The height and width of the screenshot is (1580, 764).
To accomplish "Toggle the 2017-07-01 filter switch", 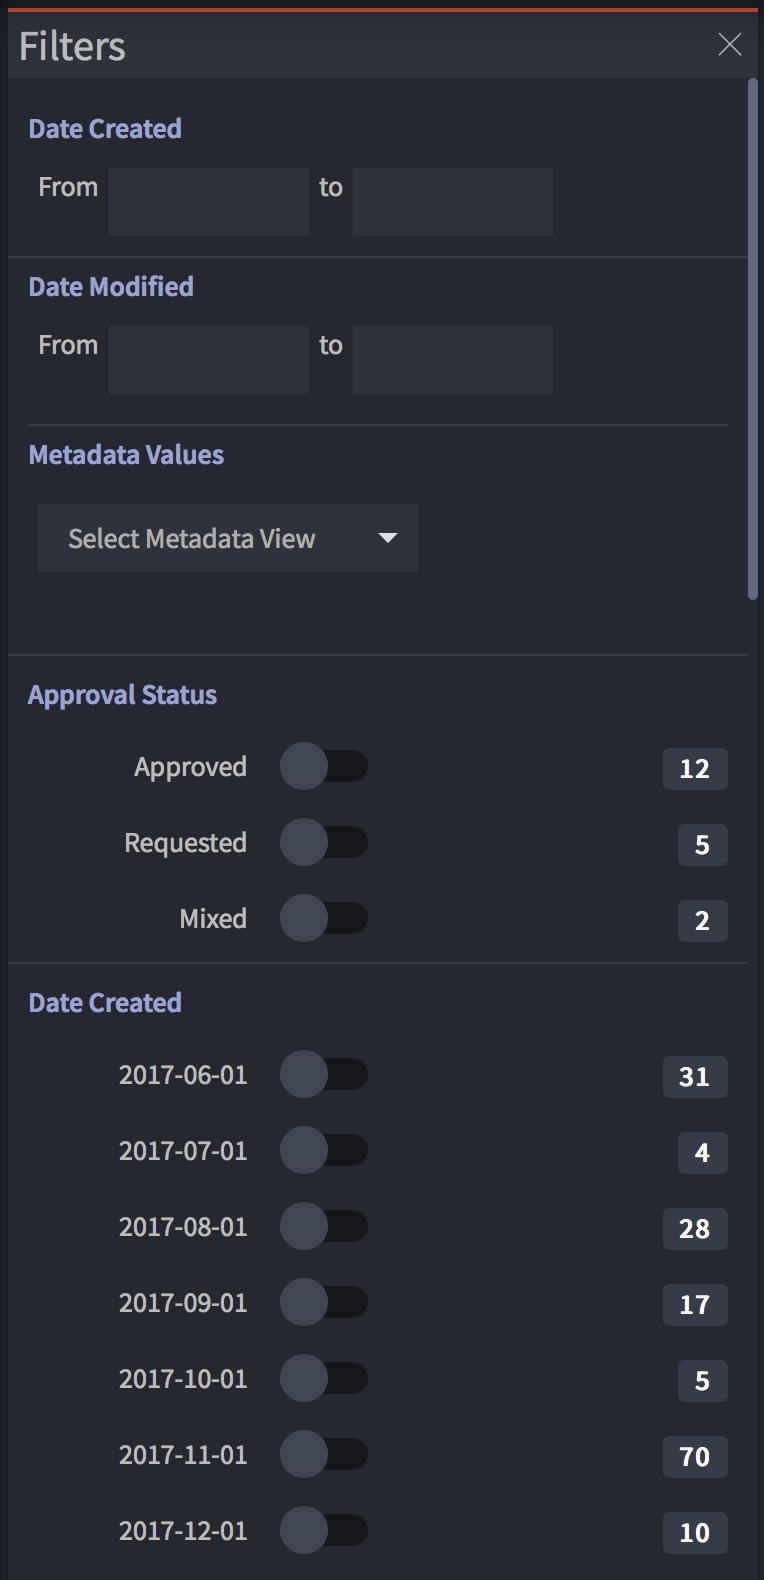I will point(324,1150).
